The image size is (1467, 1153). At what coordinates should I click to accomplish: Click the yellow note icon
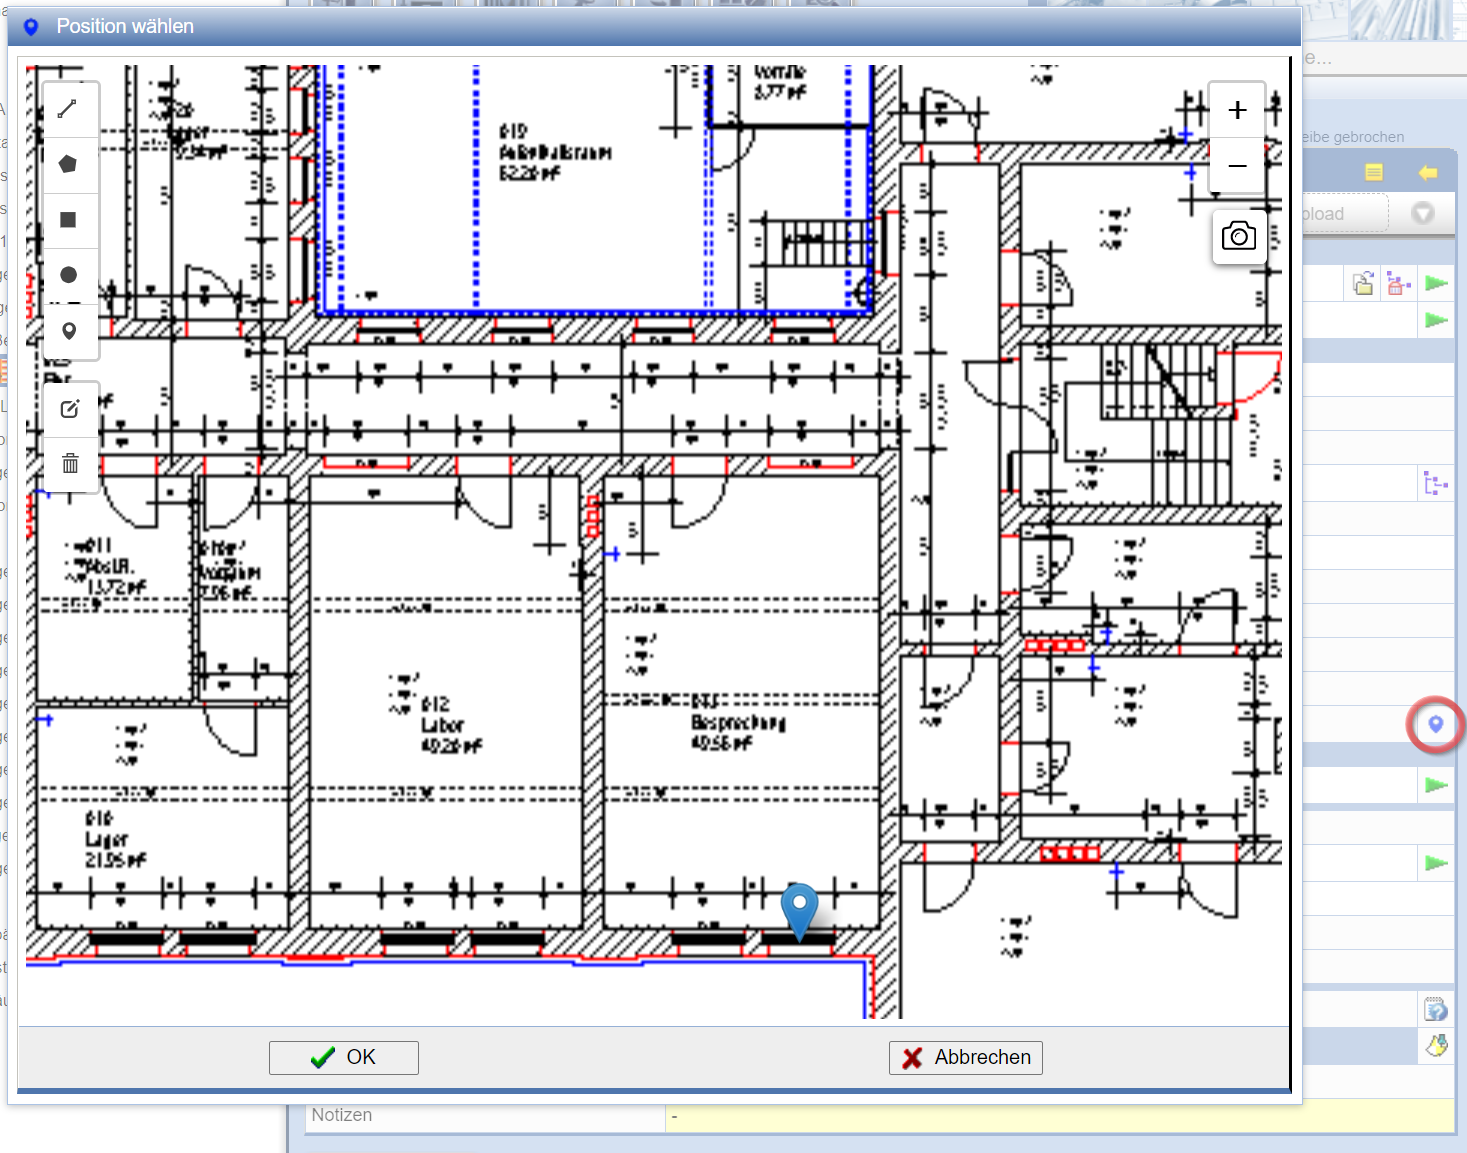[x=1374, y=173]
